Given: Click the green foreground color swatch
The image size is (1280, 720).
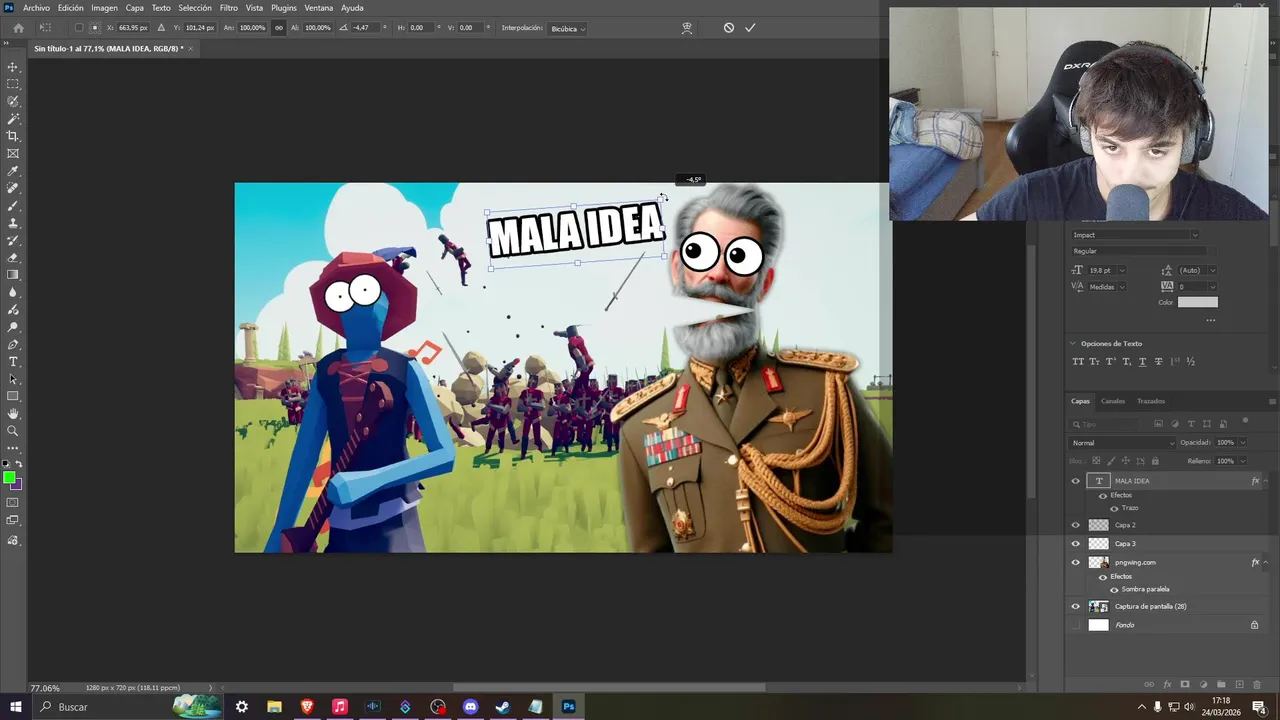Looking at the screenshot, I should click(x=9, y=477).
